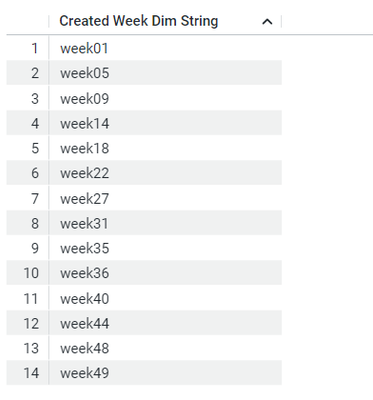Select the week44 cell

(x=165, y=323)
